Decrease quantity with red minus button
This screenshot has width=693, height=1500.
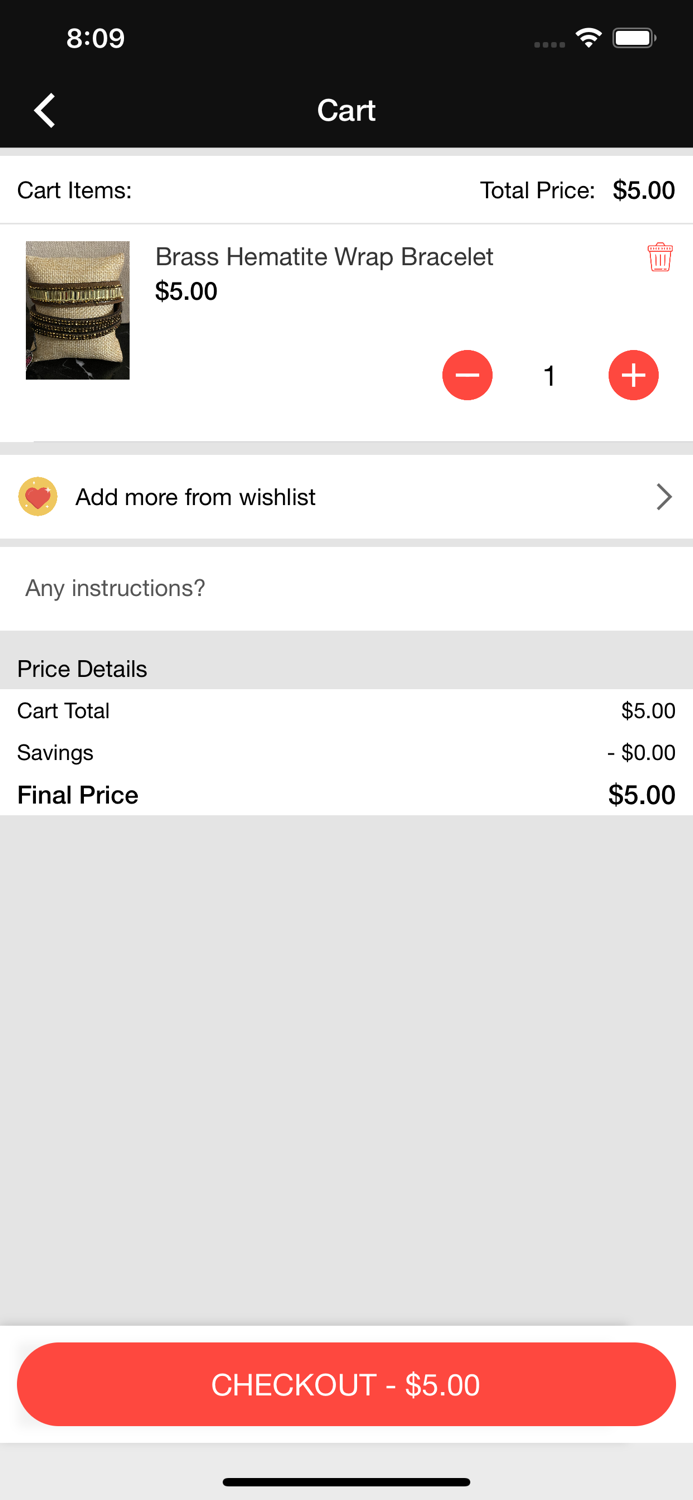(467, 375)
